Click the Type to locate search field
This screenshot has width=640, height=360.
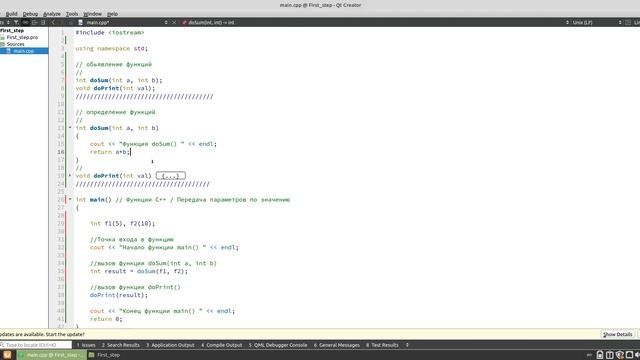tap(36, 345)
